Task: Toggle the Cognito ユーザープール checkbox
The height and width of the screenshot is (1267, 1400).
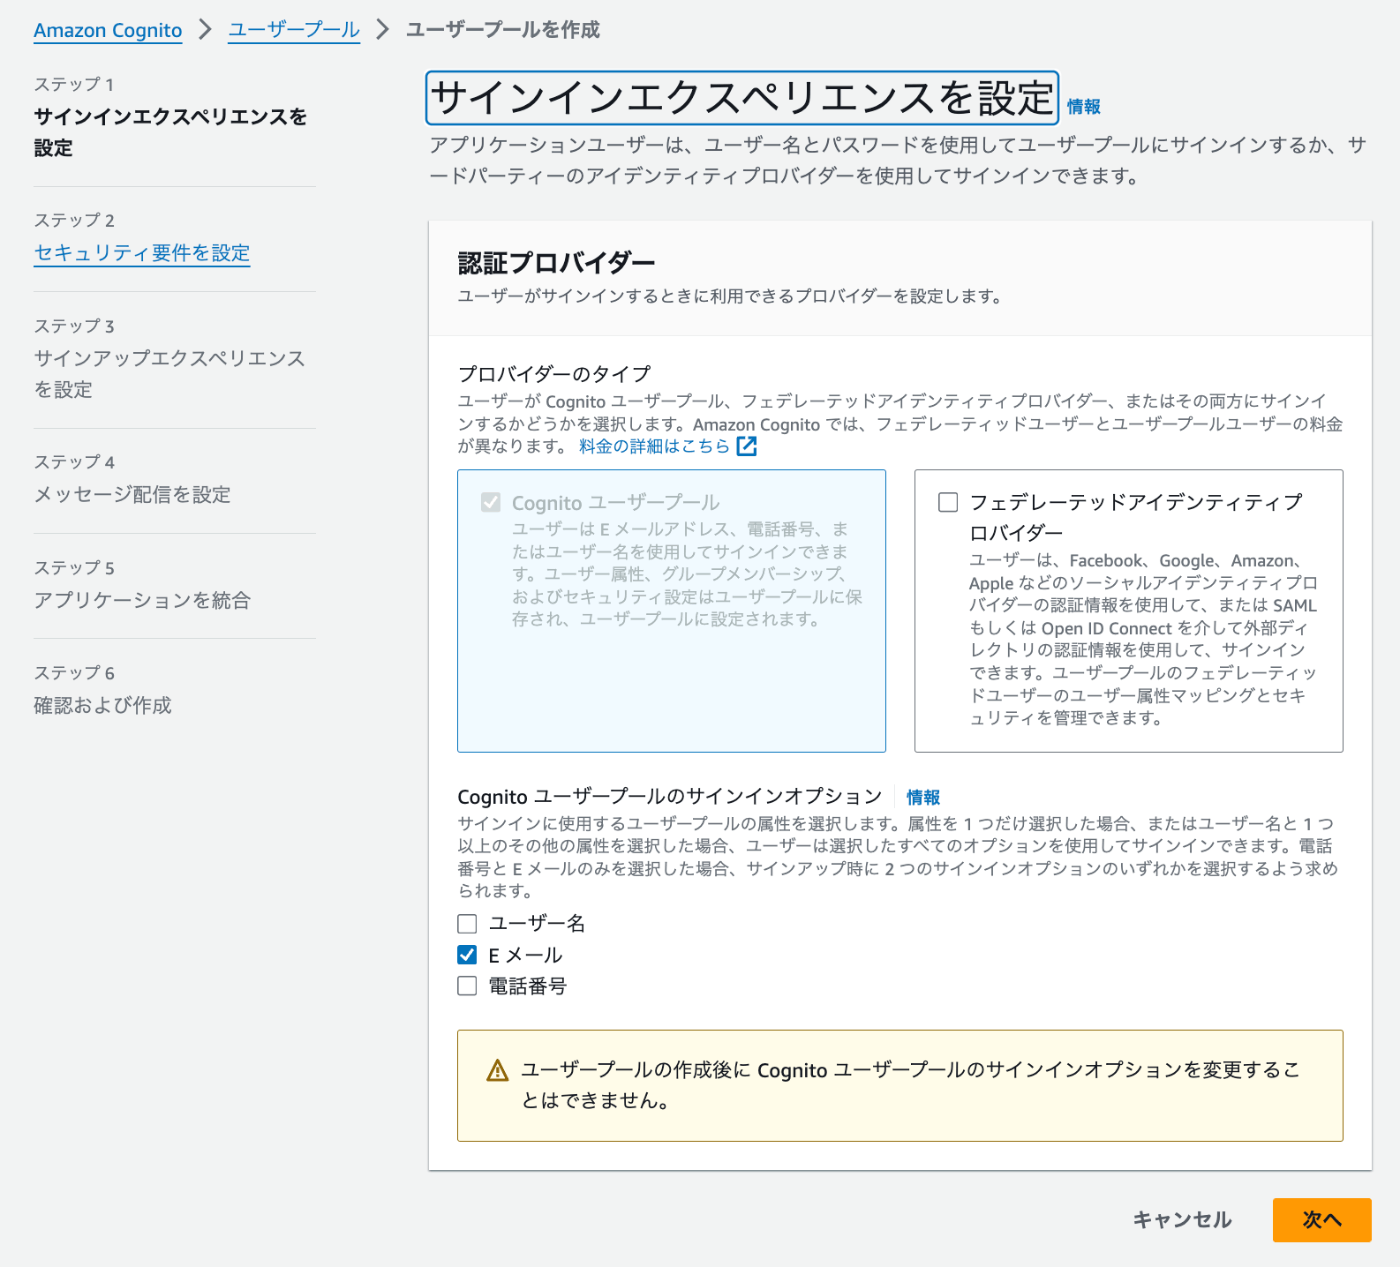Action: pyautogui.click(x=490, y=502)
